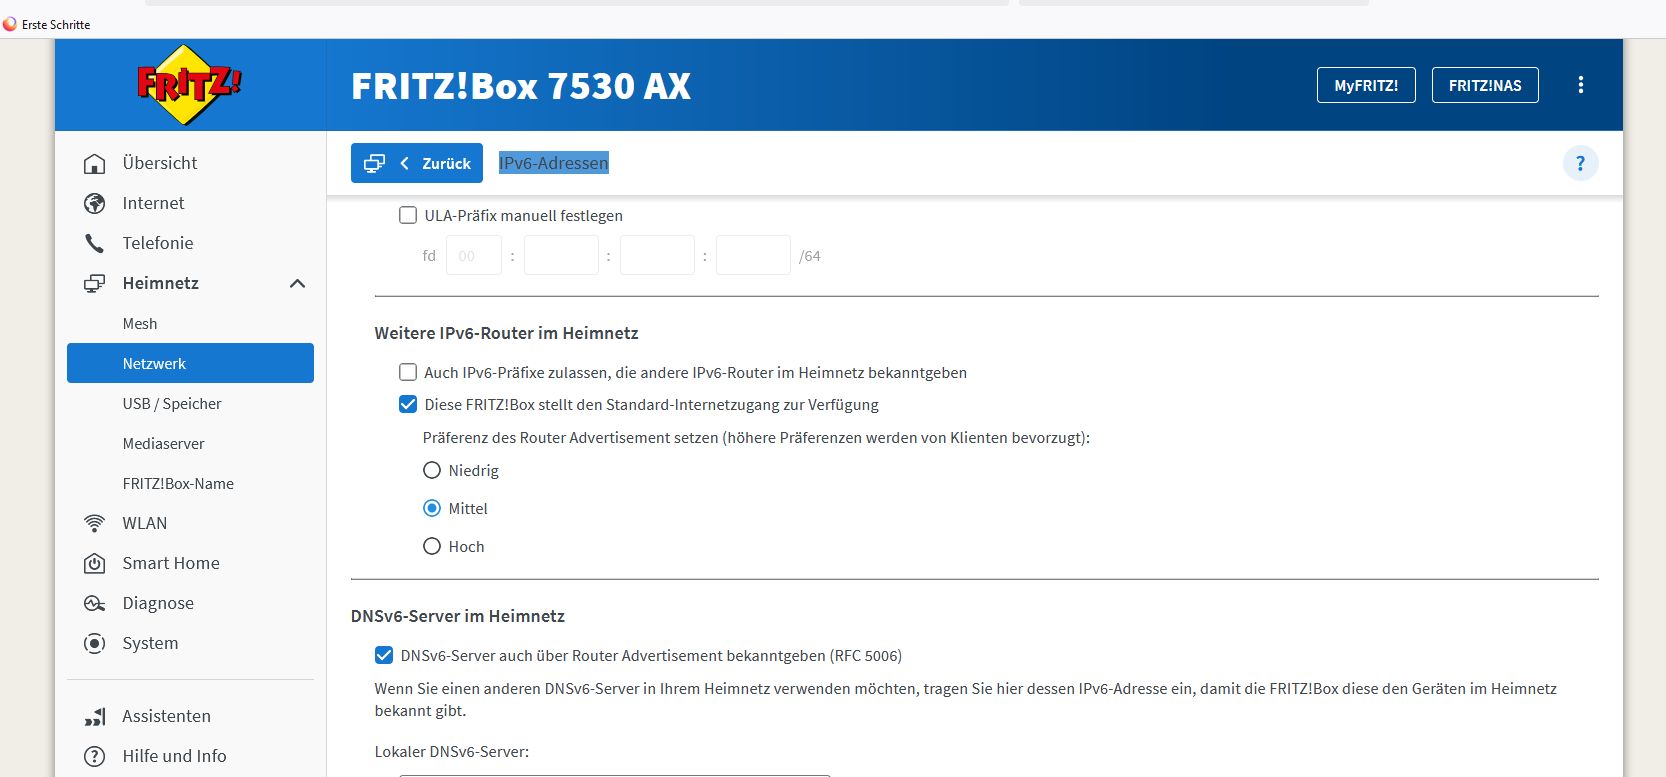Image resolution: width=1666 pixels, height=777 pixels.
Task: Go back with Zurück button
Action: click(x=417, y=163)
